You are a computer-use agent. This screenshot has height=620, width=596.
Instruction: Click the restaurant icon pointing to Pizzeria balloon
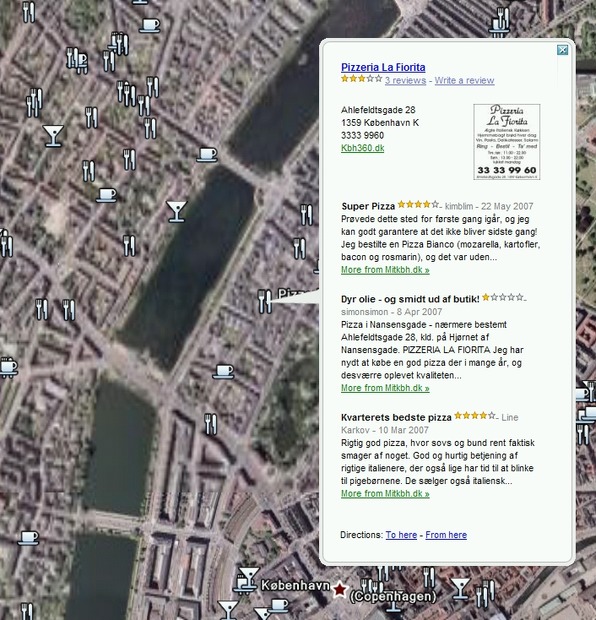(x=265, y=301)
